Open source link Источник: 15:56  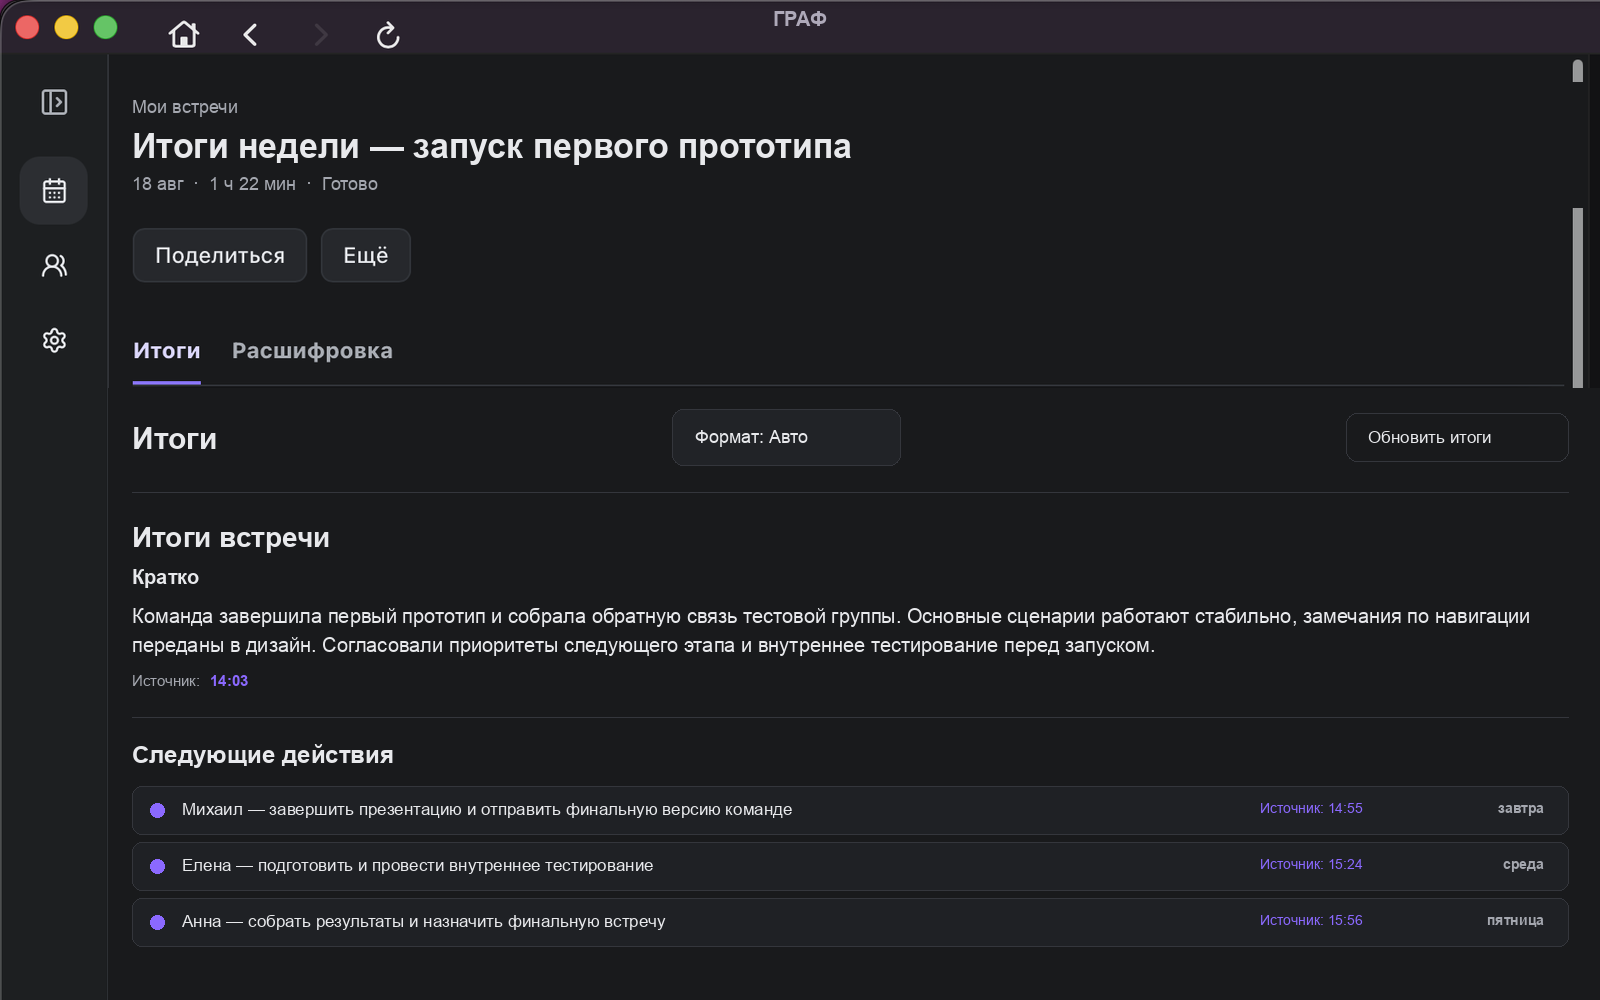(1311, 920)
